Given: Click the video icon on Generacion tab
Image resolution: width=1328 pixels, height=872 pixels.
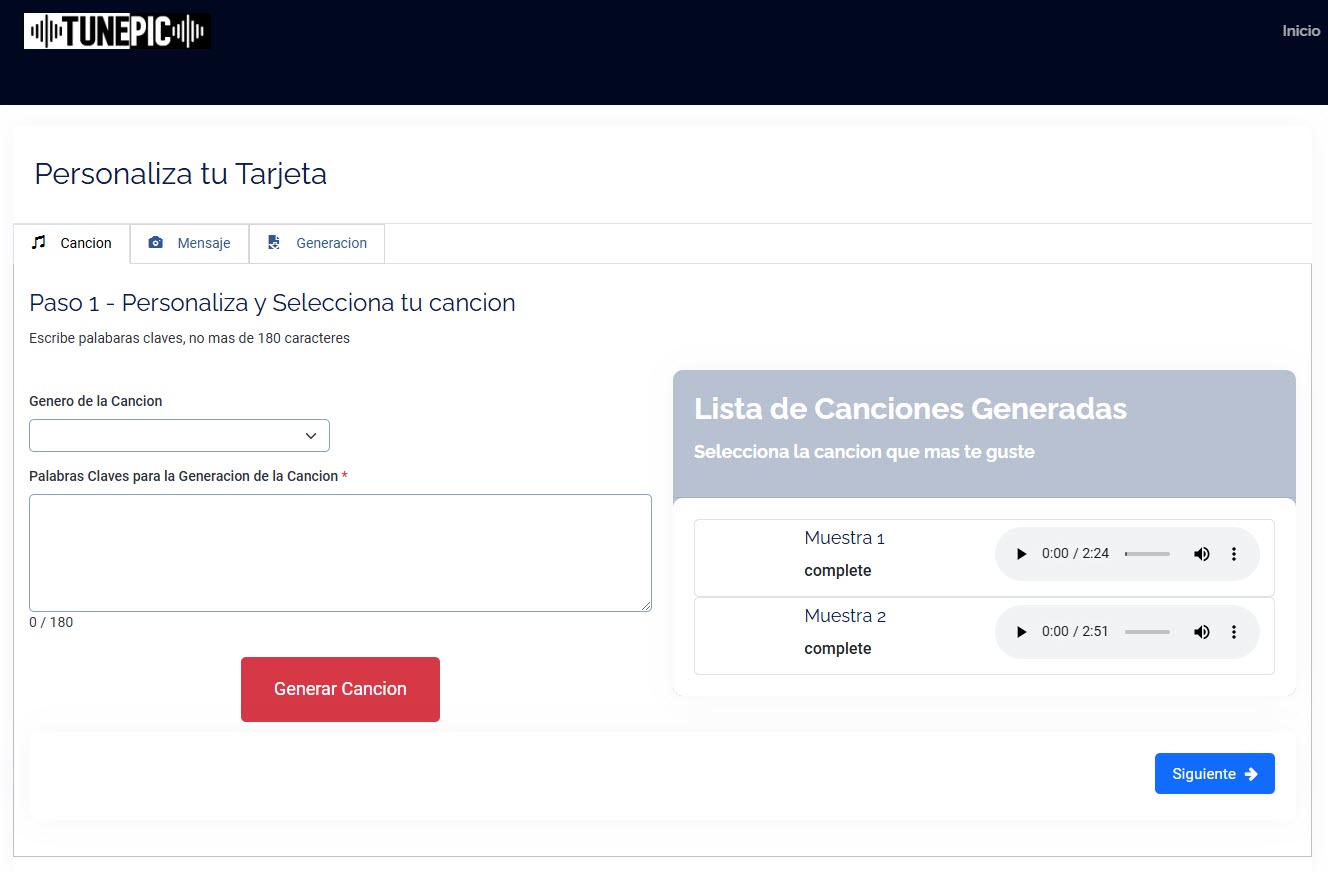Looking at the screenshot, I should click(x=273, y=243).
